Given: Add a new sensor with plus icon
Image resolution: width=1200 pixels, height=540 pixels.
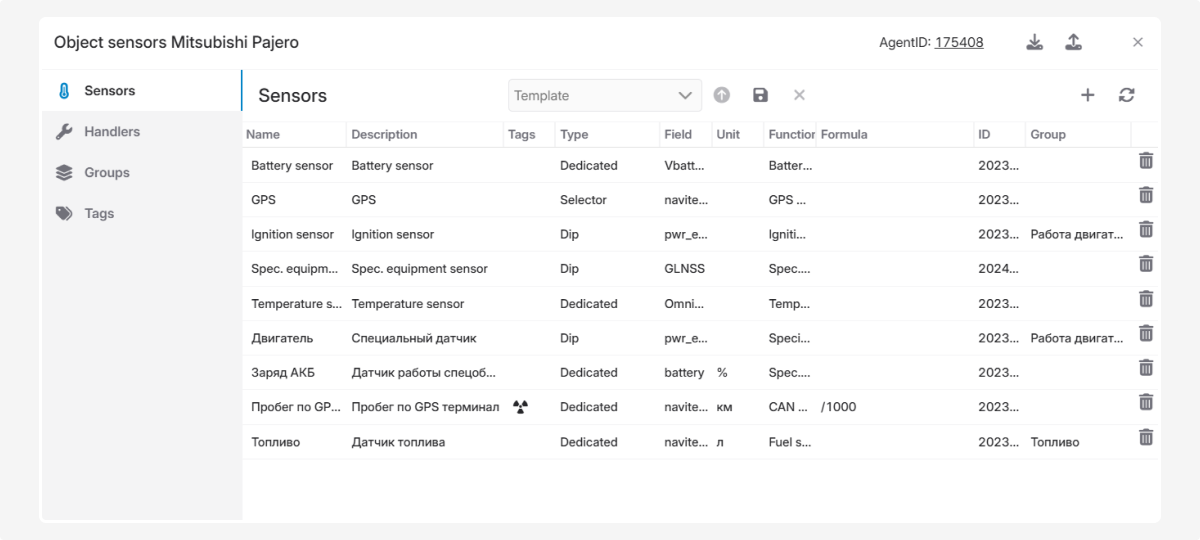Looking at the screenshot, I should [x=1088, y=95].
